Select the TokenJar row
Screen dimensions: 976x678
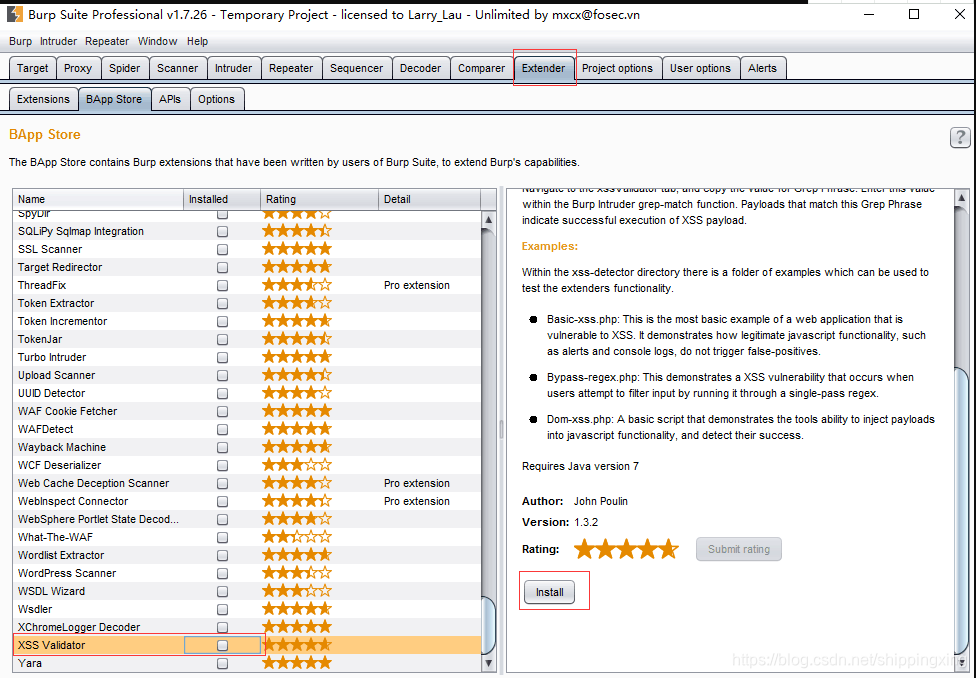point(247,339)
